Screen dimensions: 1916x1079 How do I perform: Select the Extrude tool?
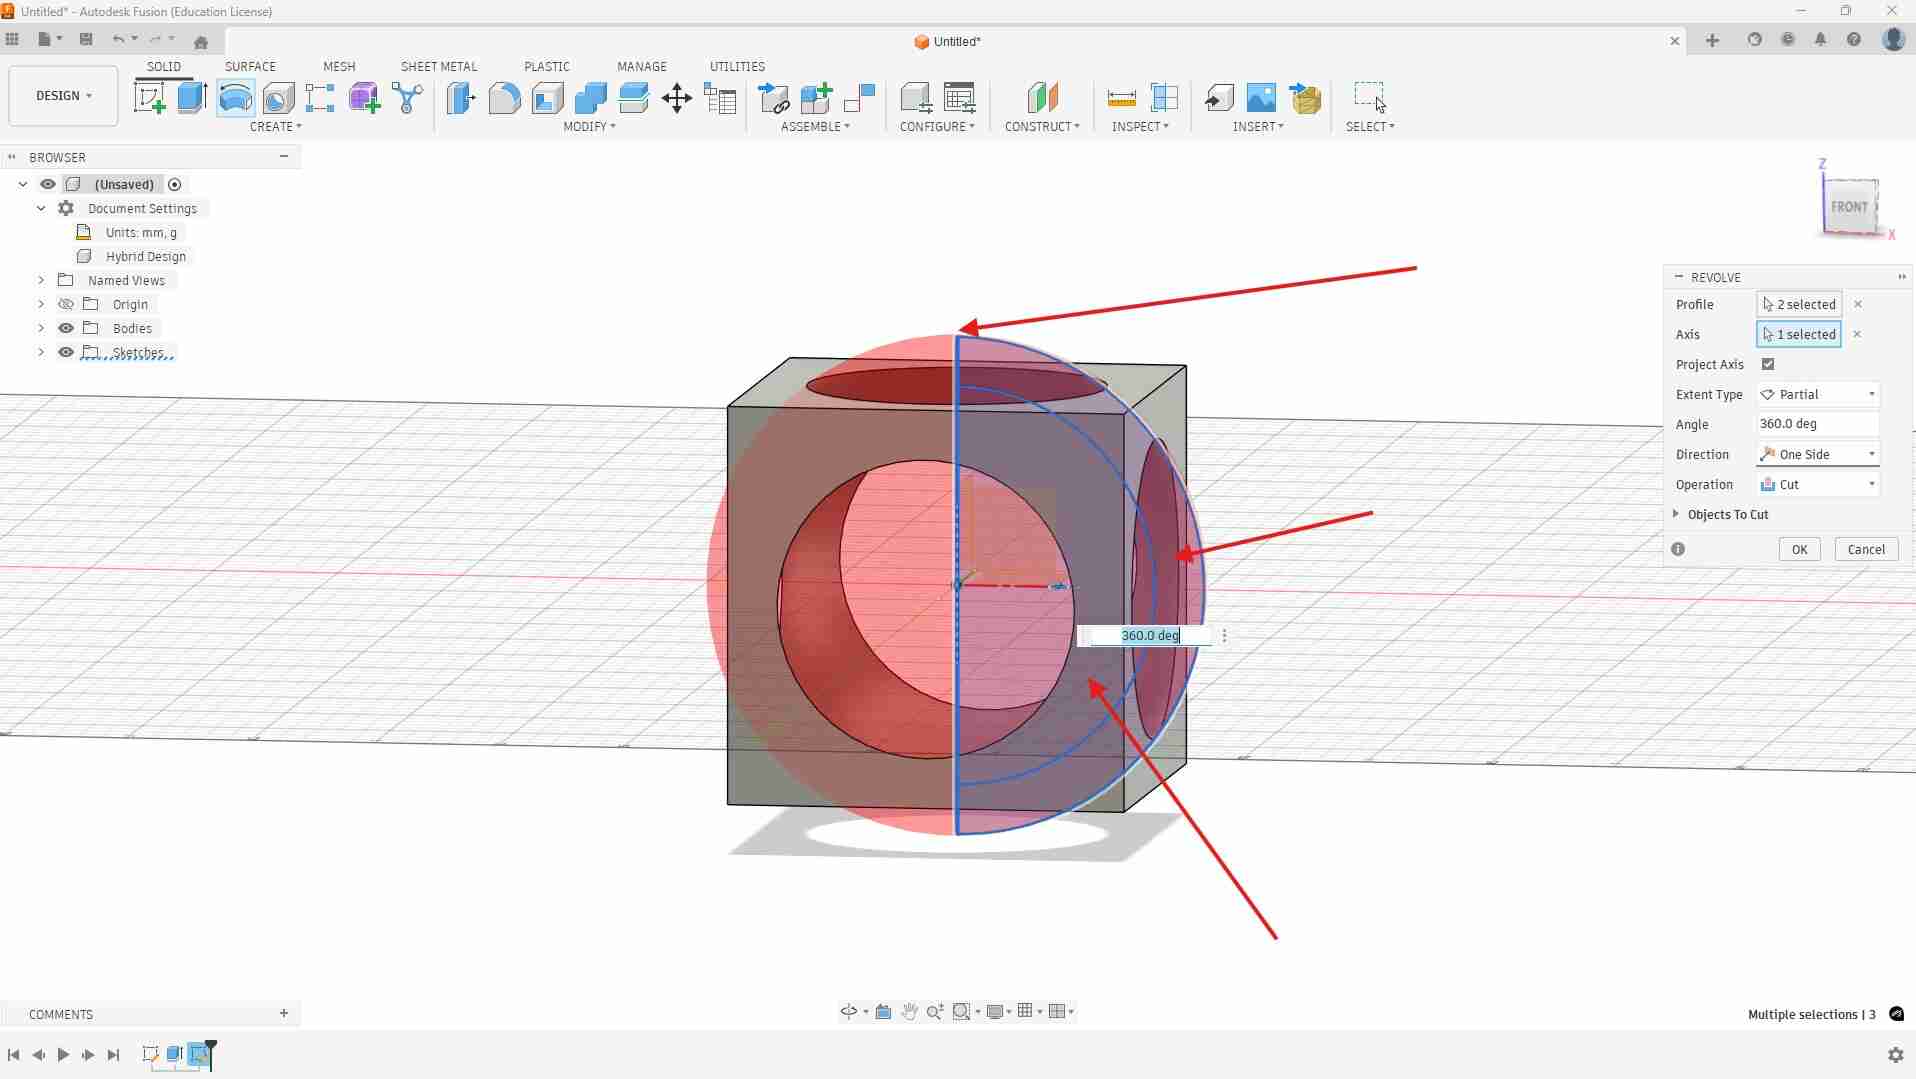pos(192,98)
